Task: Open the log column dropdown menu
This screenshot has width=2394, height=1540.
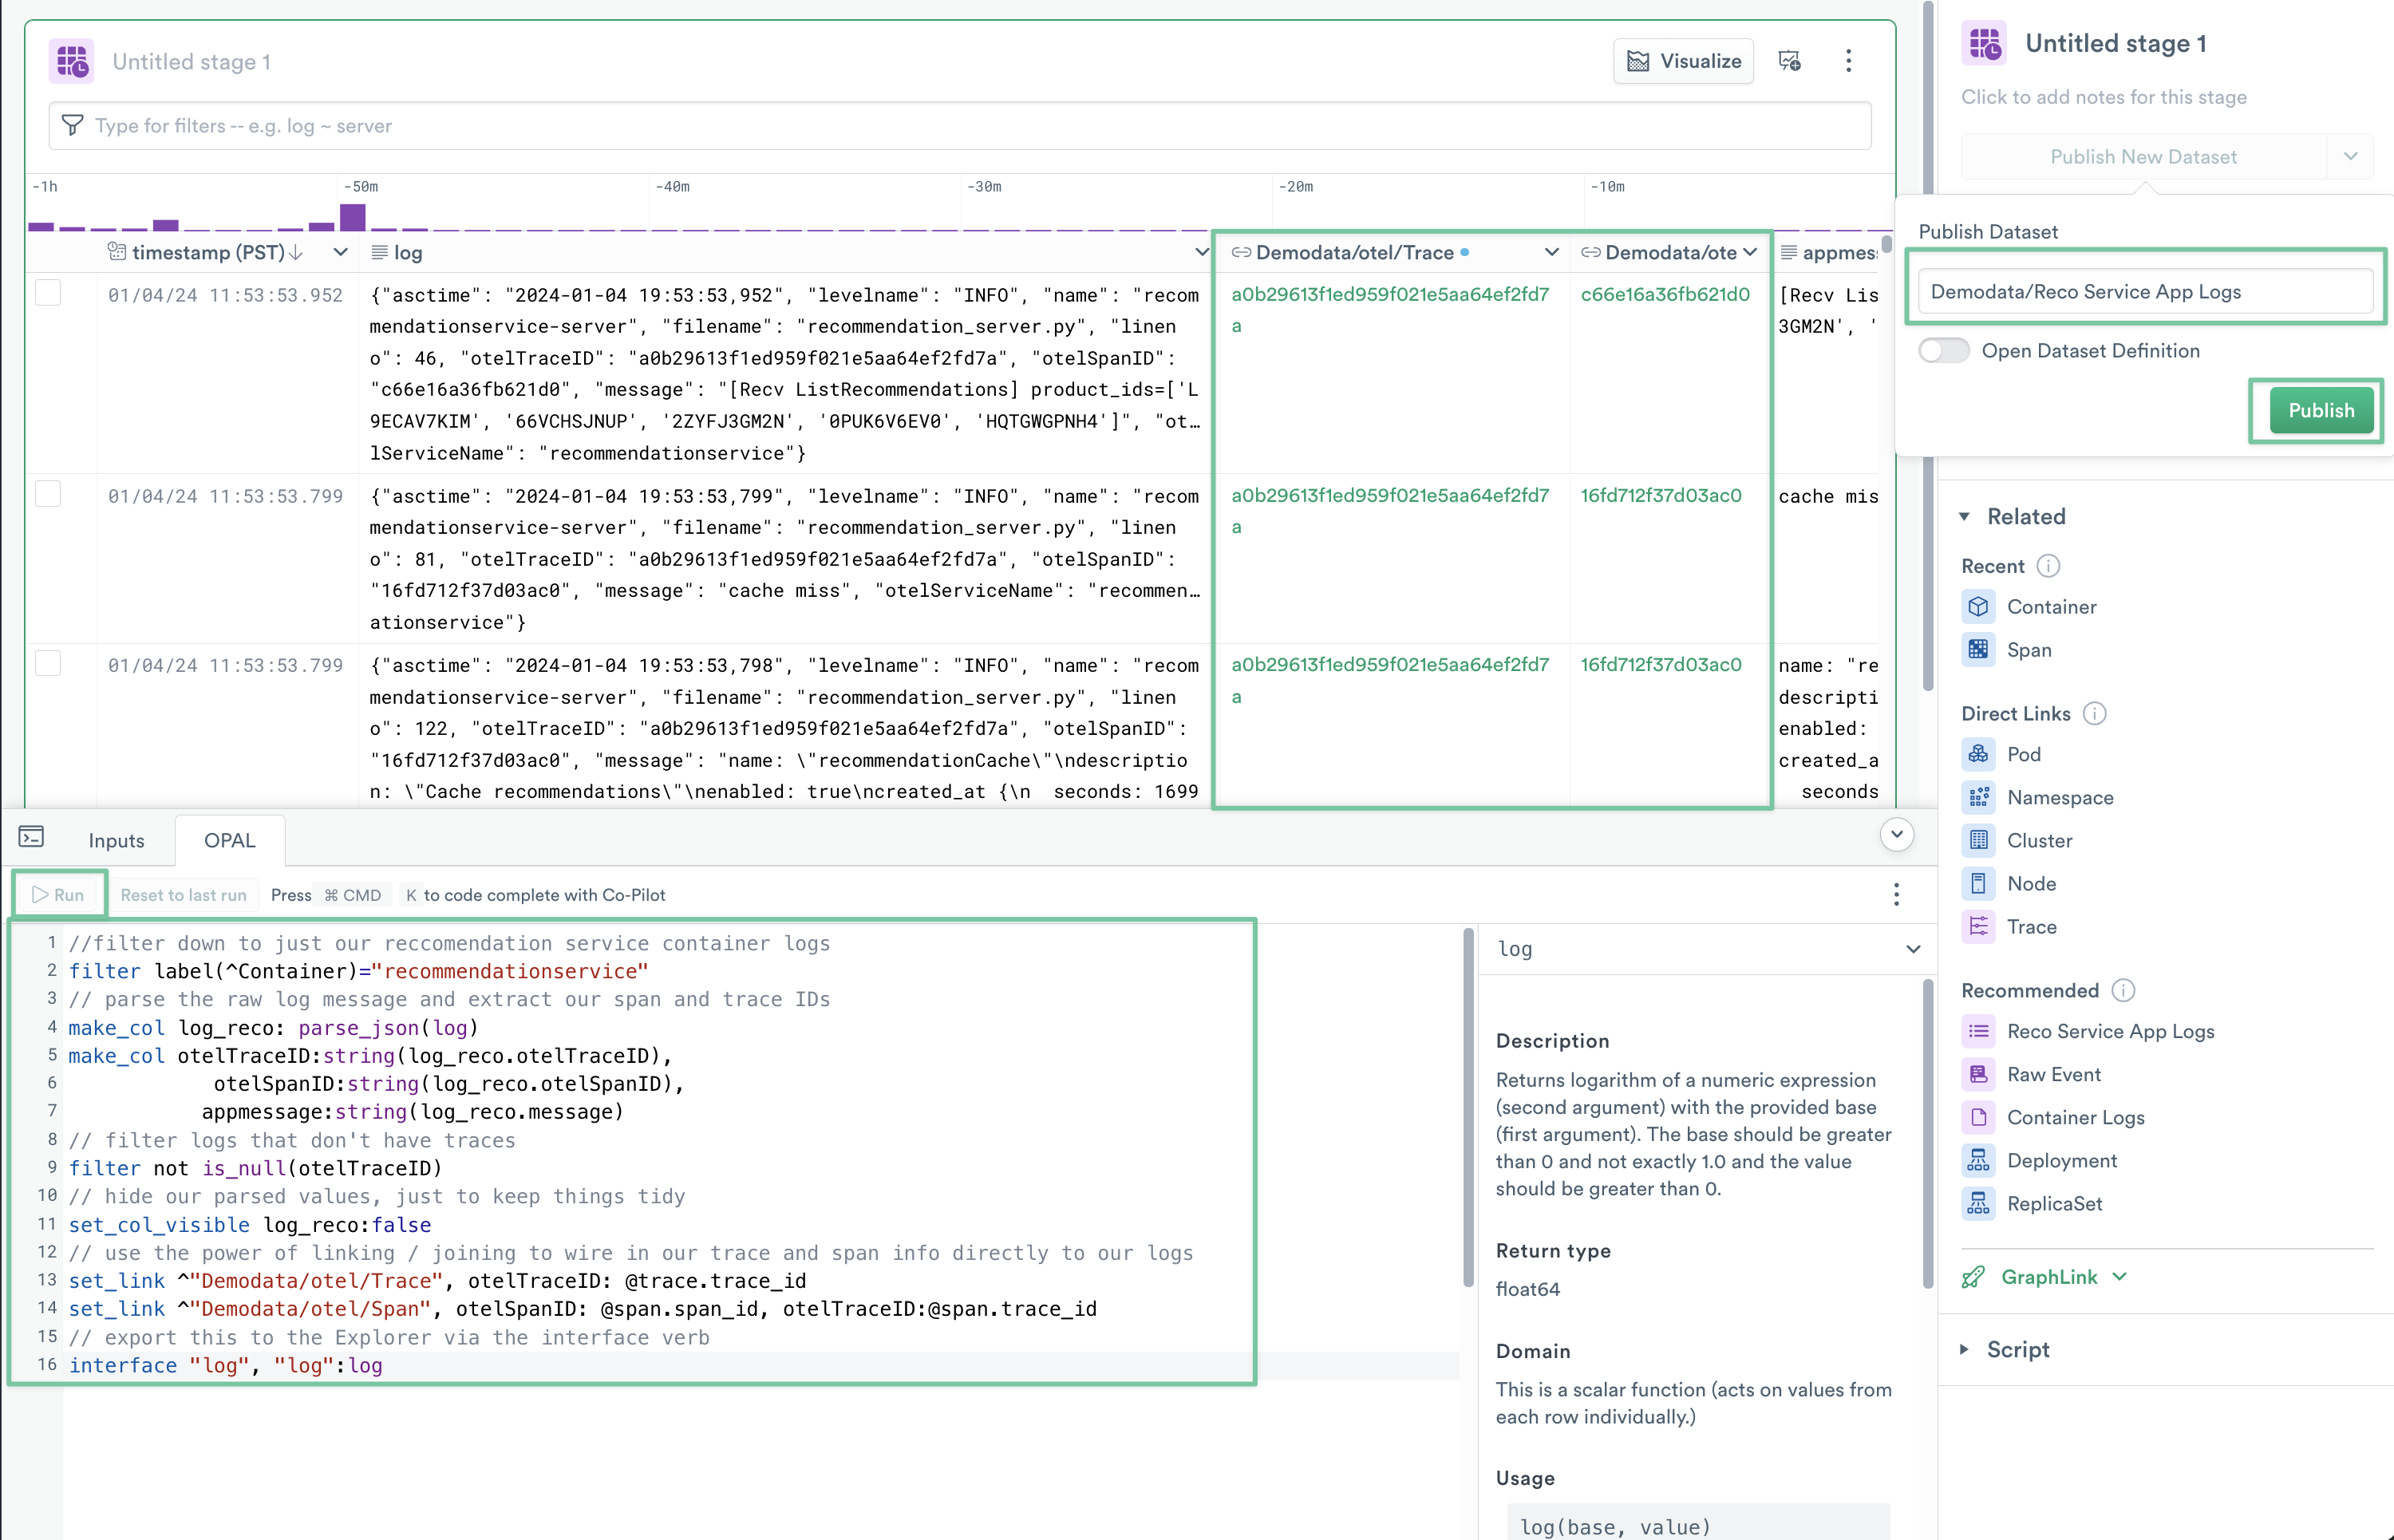Action: [x=1201, y=252]
